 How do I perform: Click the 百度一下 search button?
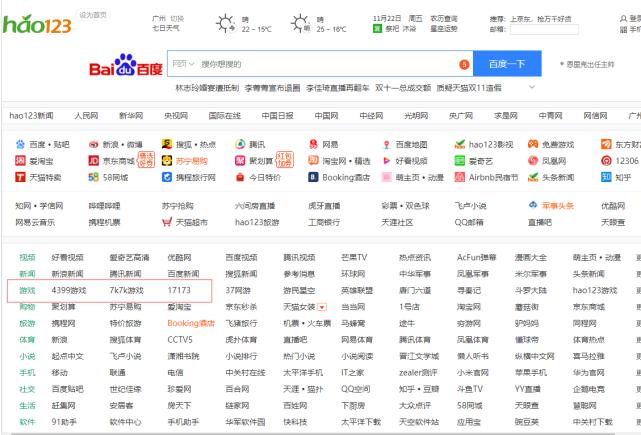tap(507, 64)
